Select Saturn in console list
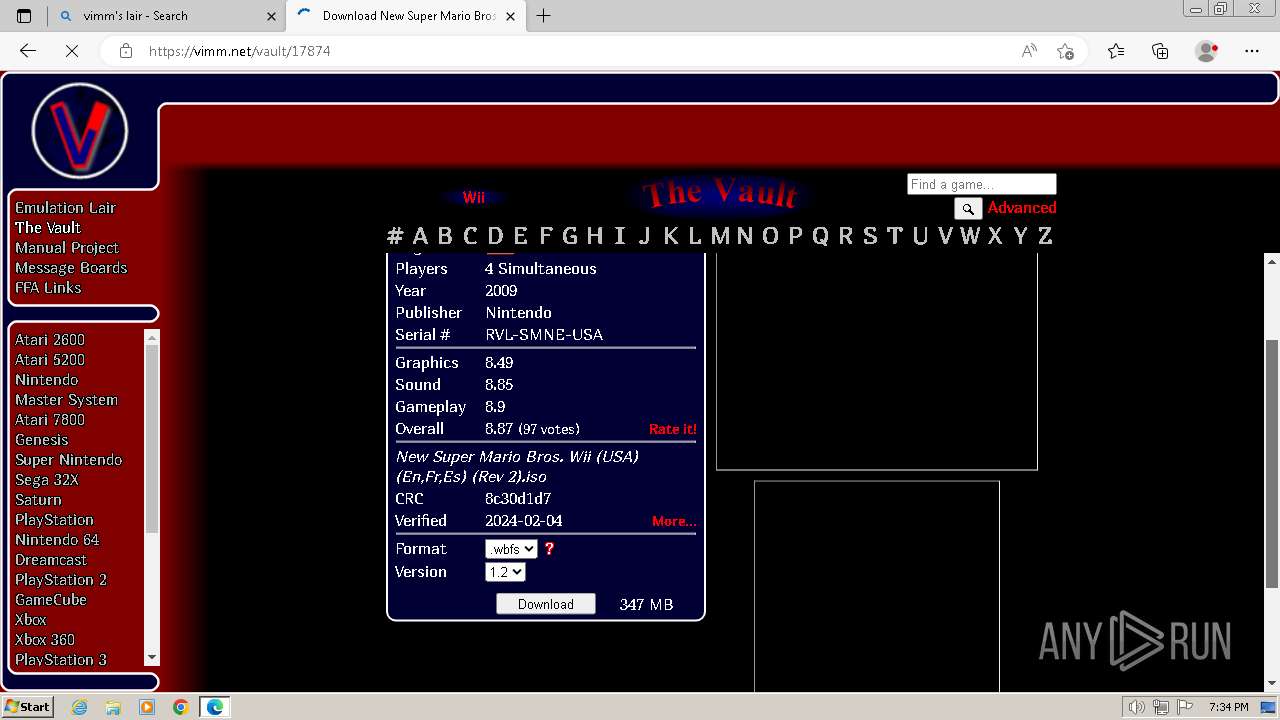Viewport: 1280px width, 720px height. (x=38, y=500)
